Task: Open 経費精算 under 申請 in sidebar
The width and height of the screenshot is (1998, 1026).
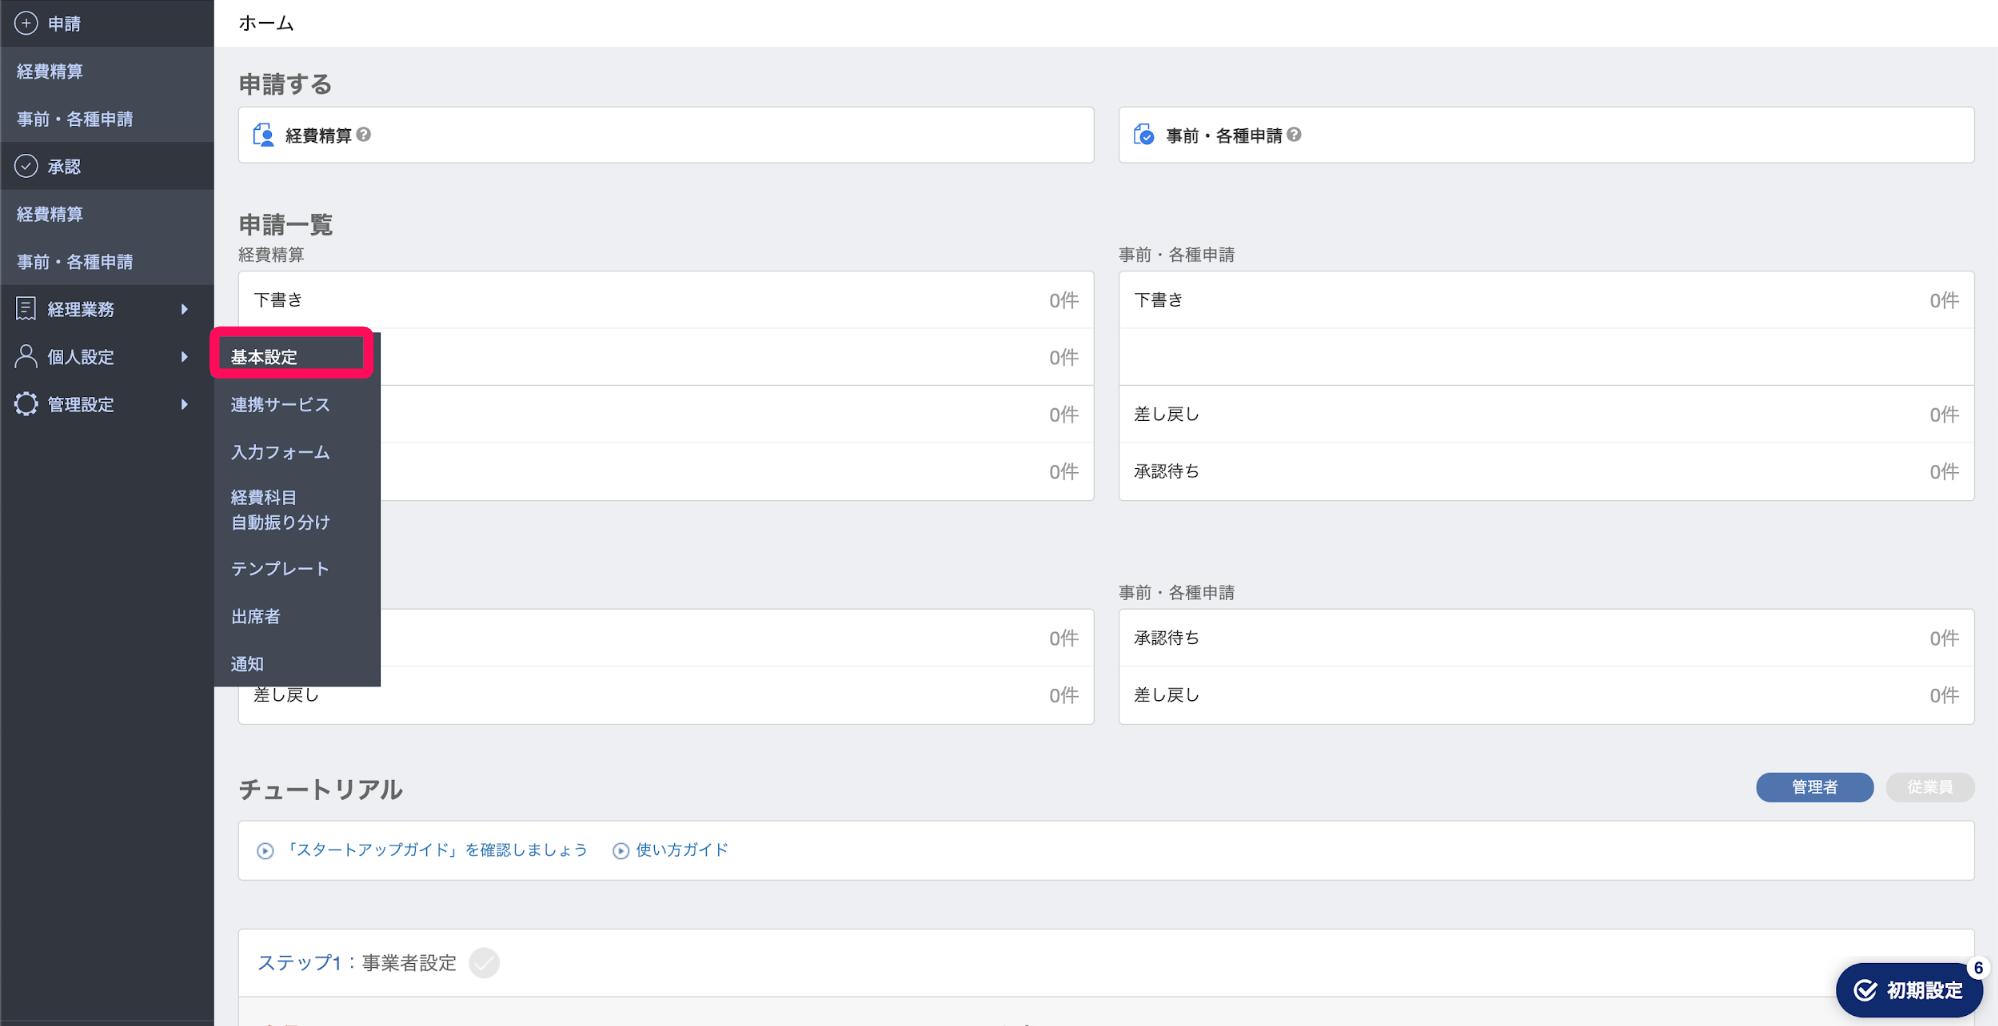Action: 107,71
